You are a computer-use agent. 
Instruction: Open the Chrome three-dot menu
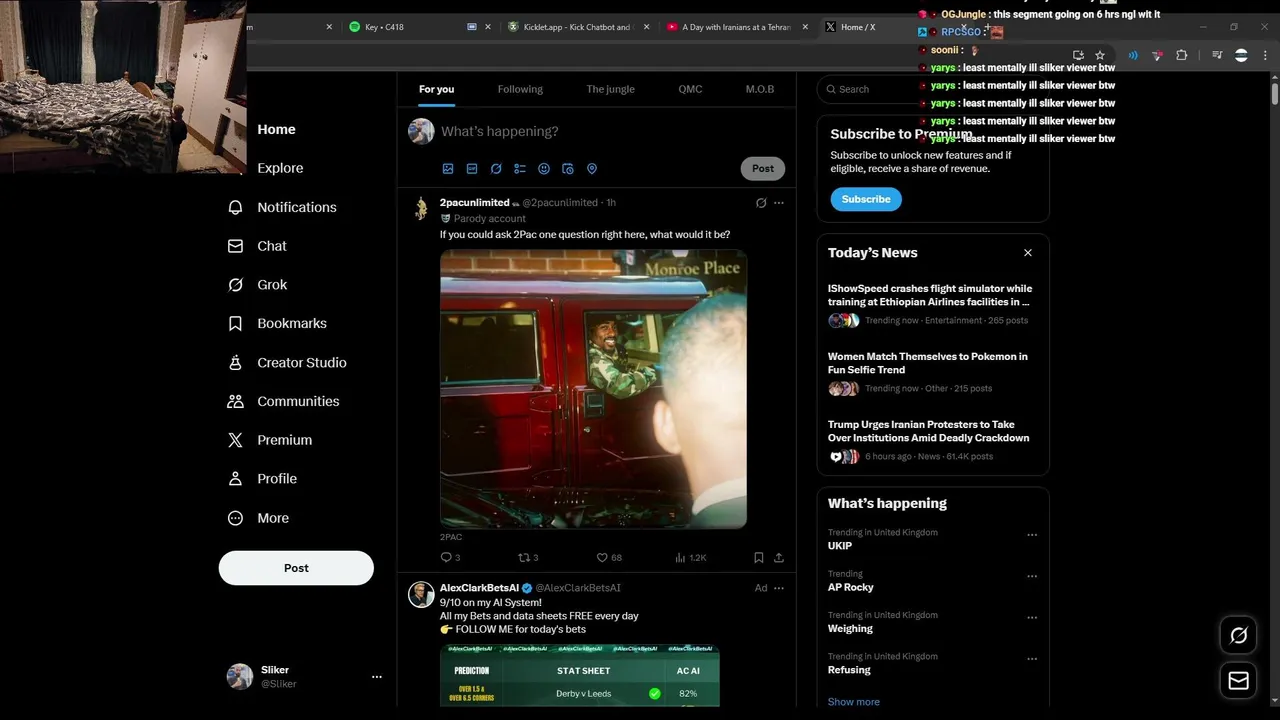1265,56
